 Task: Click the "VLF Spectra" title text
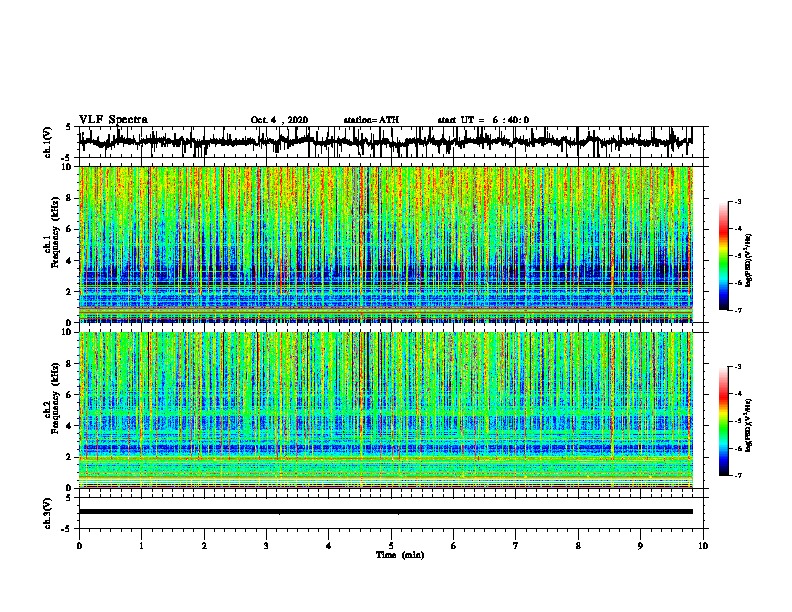pyautogui.click(x=113, y=120)
